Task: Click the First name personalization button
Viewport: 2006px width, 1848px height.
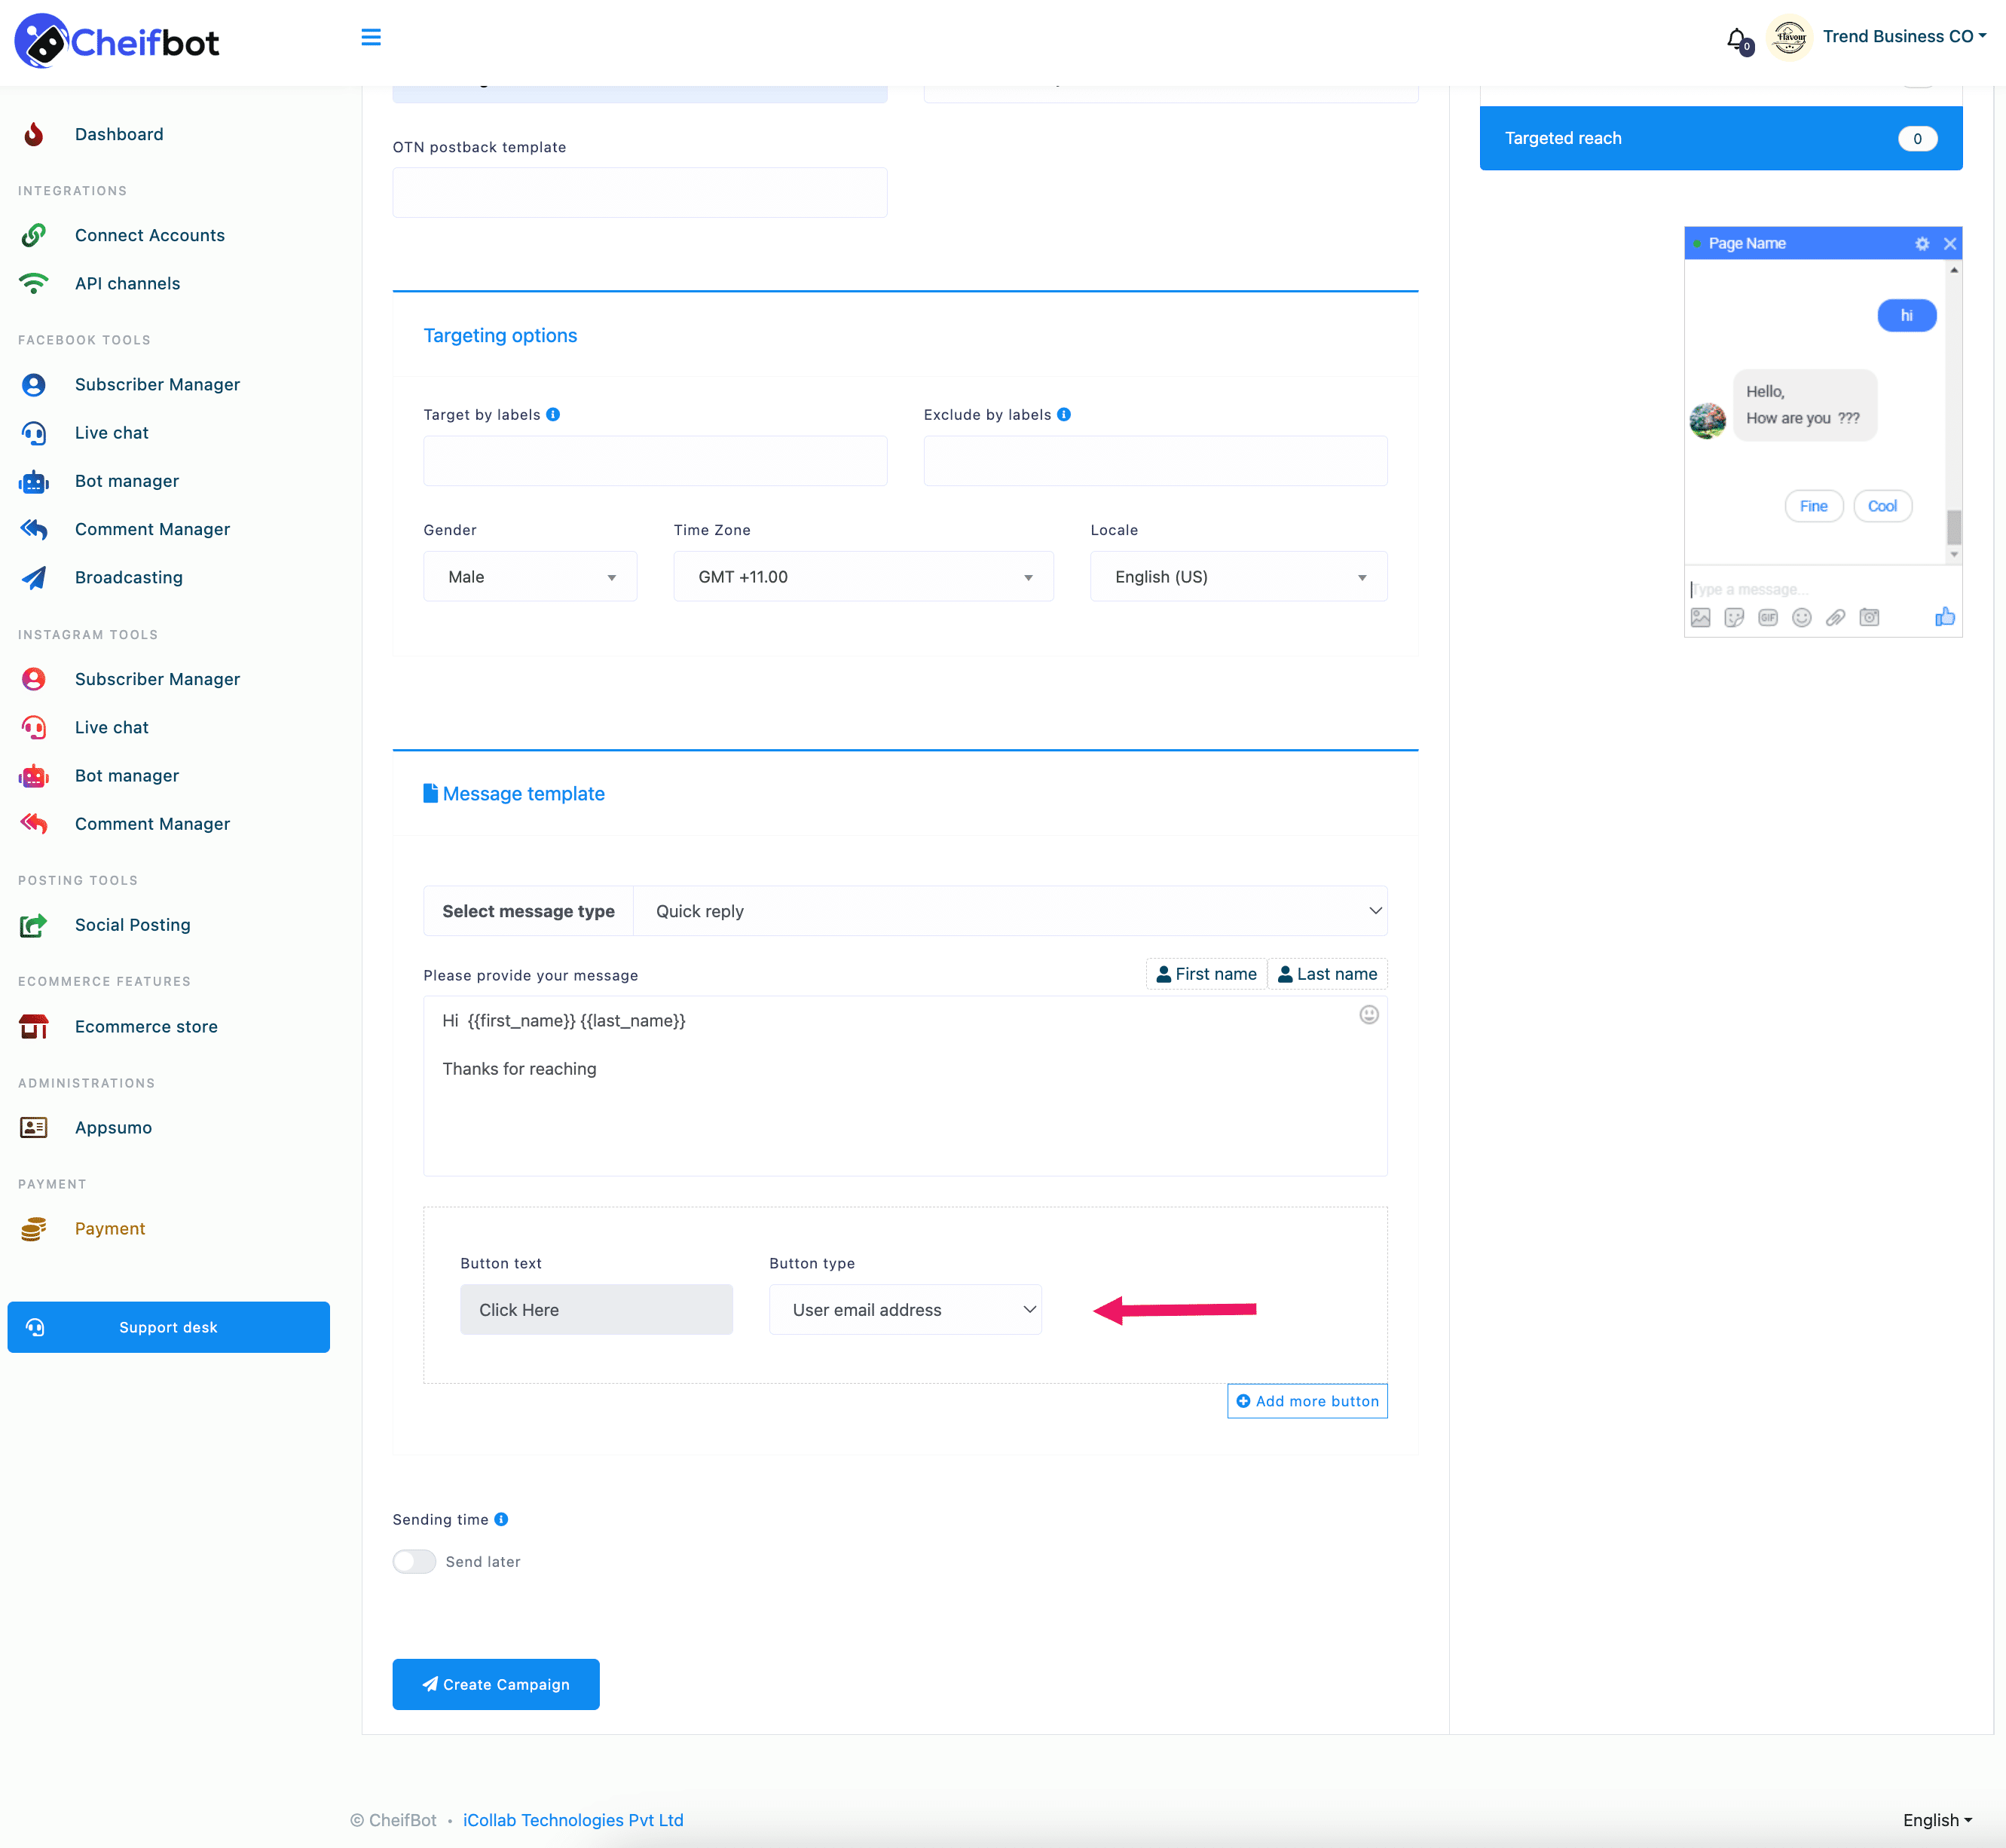Action: (x=1206, y=974)
